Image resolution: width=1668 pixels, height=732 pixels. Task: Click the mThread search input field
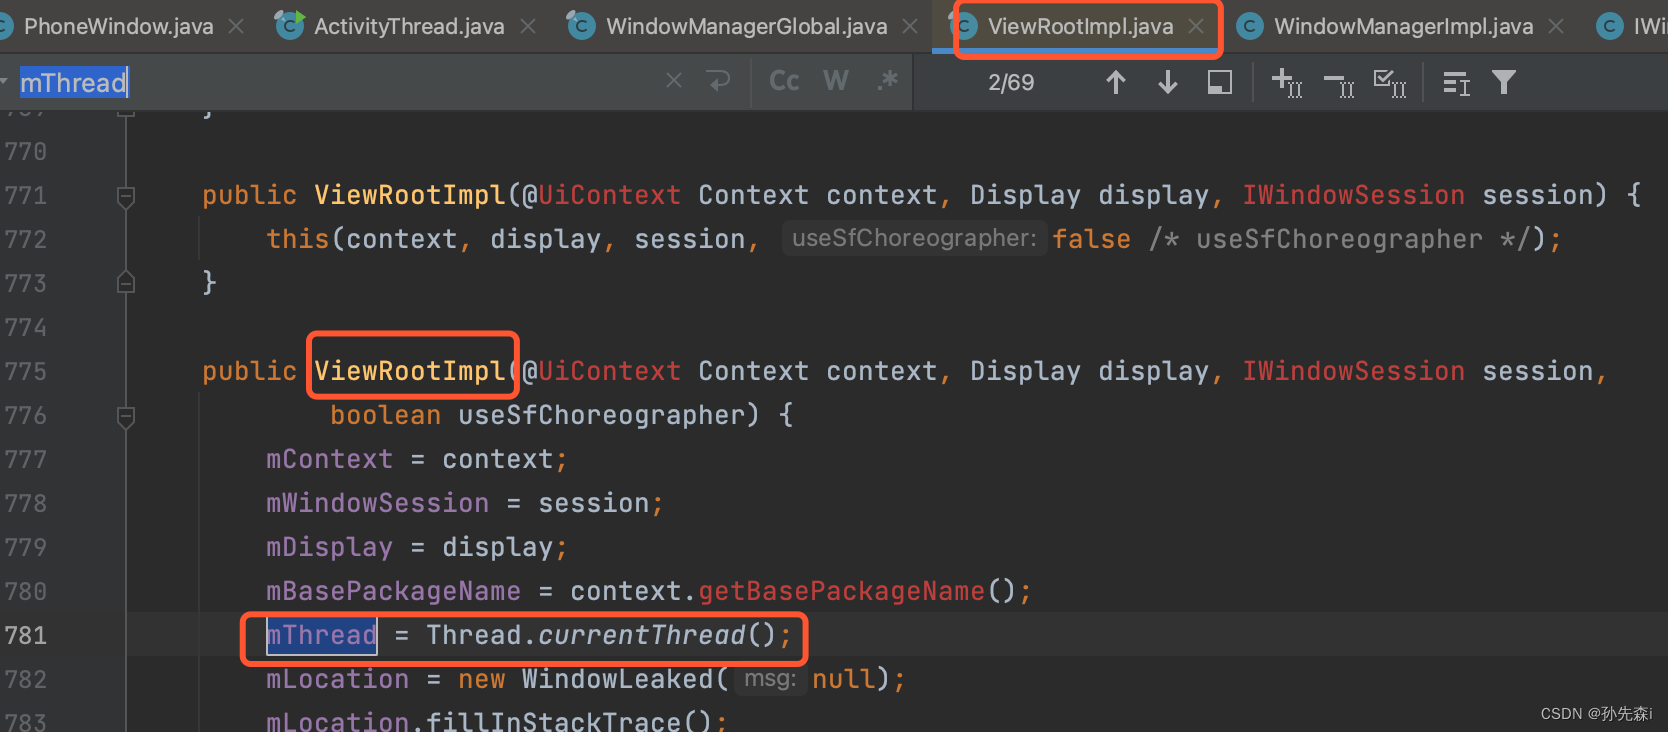pos(340,82)
